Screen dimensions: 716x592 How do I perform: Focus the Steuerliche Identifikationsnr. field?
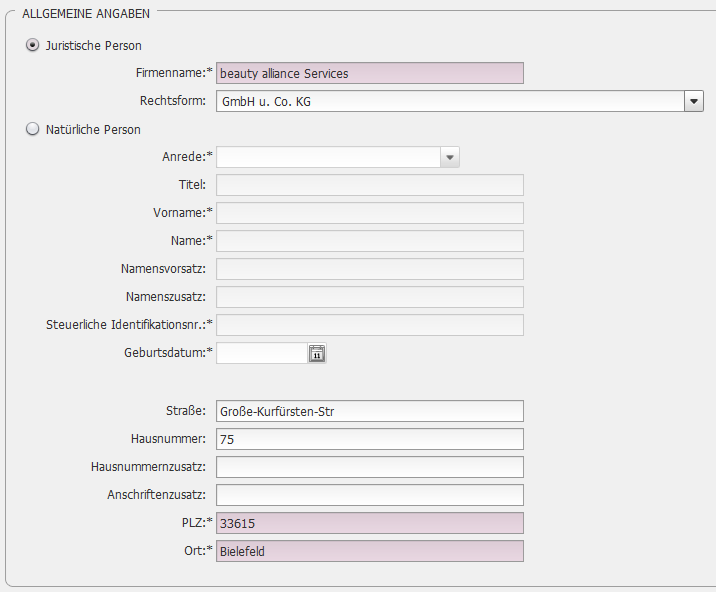[x=370, y=325]
